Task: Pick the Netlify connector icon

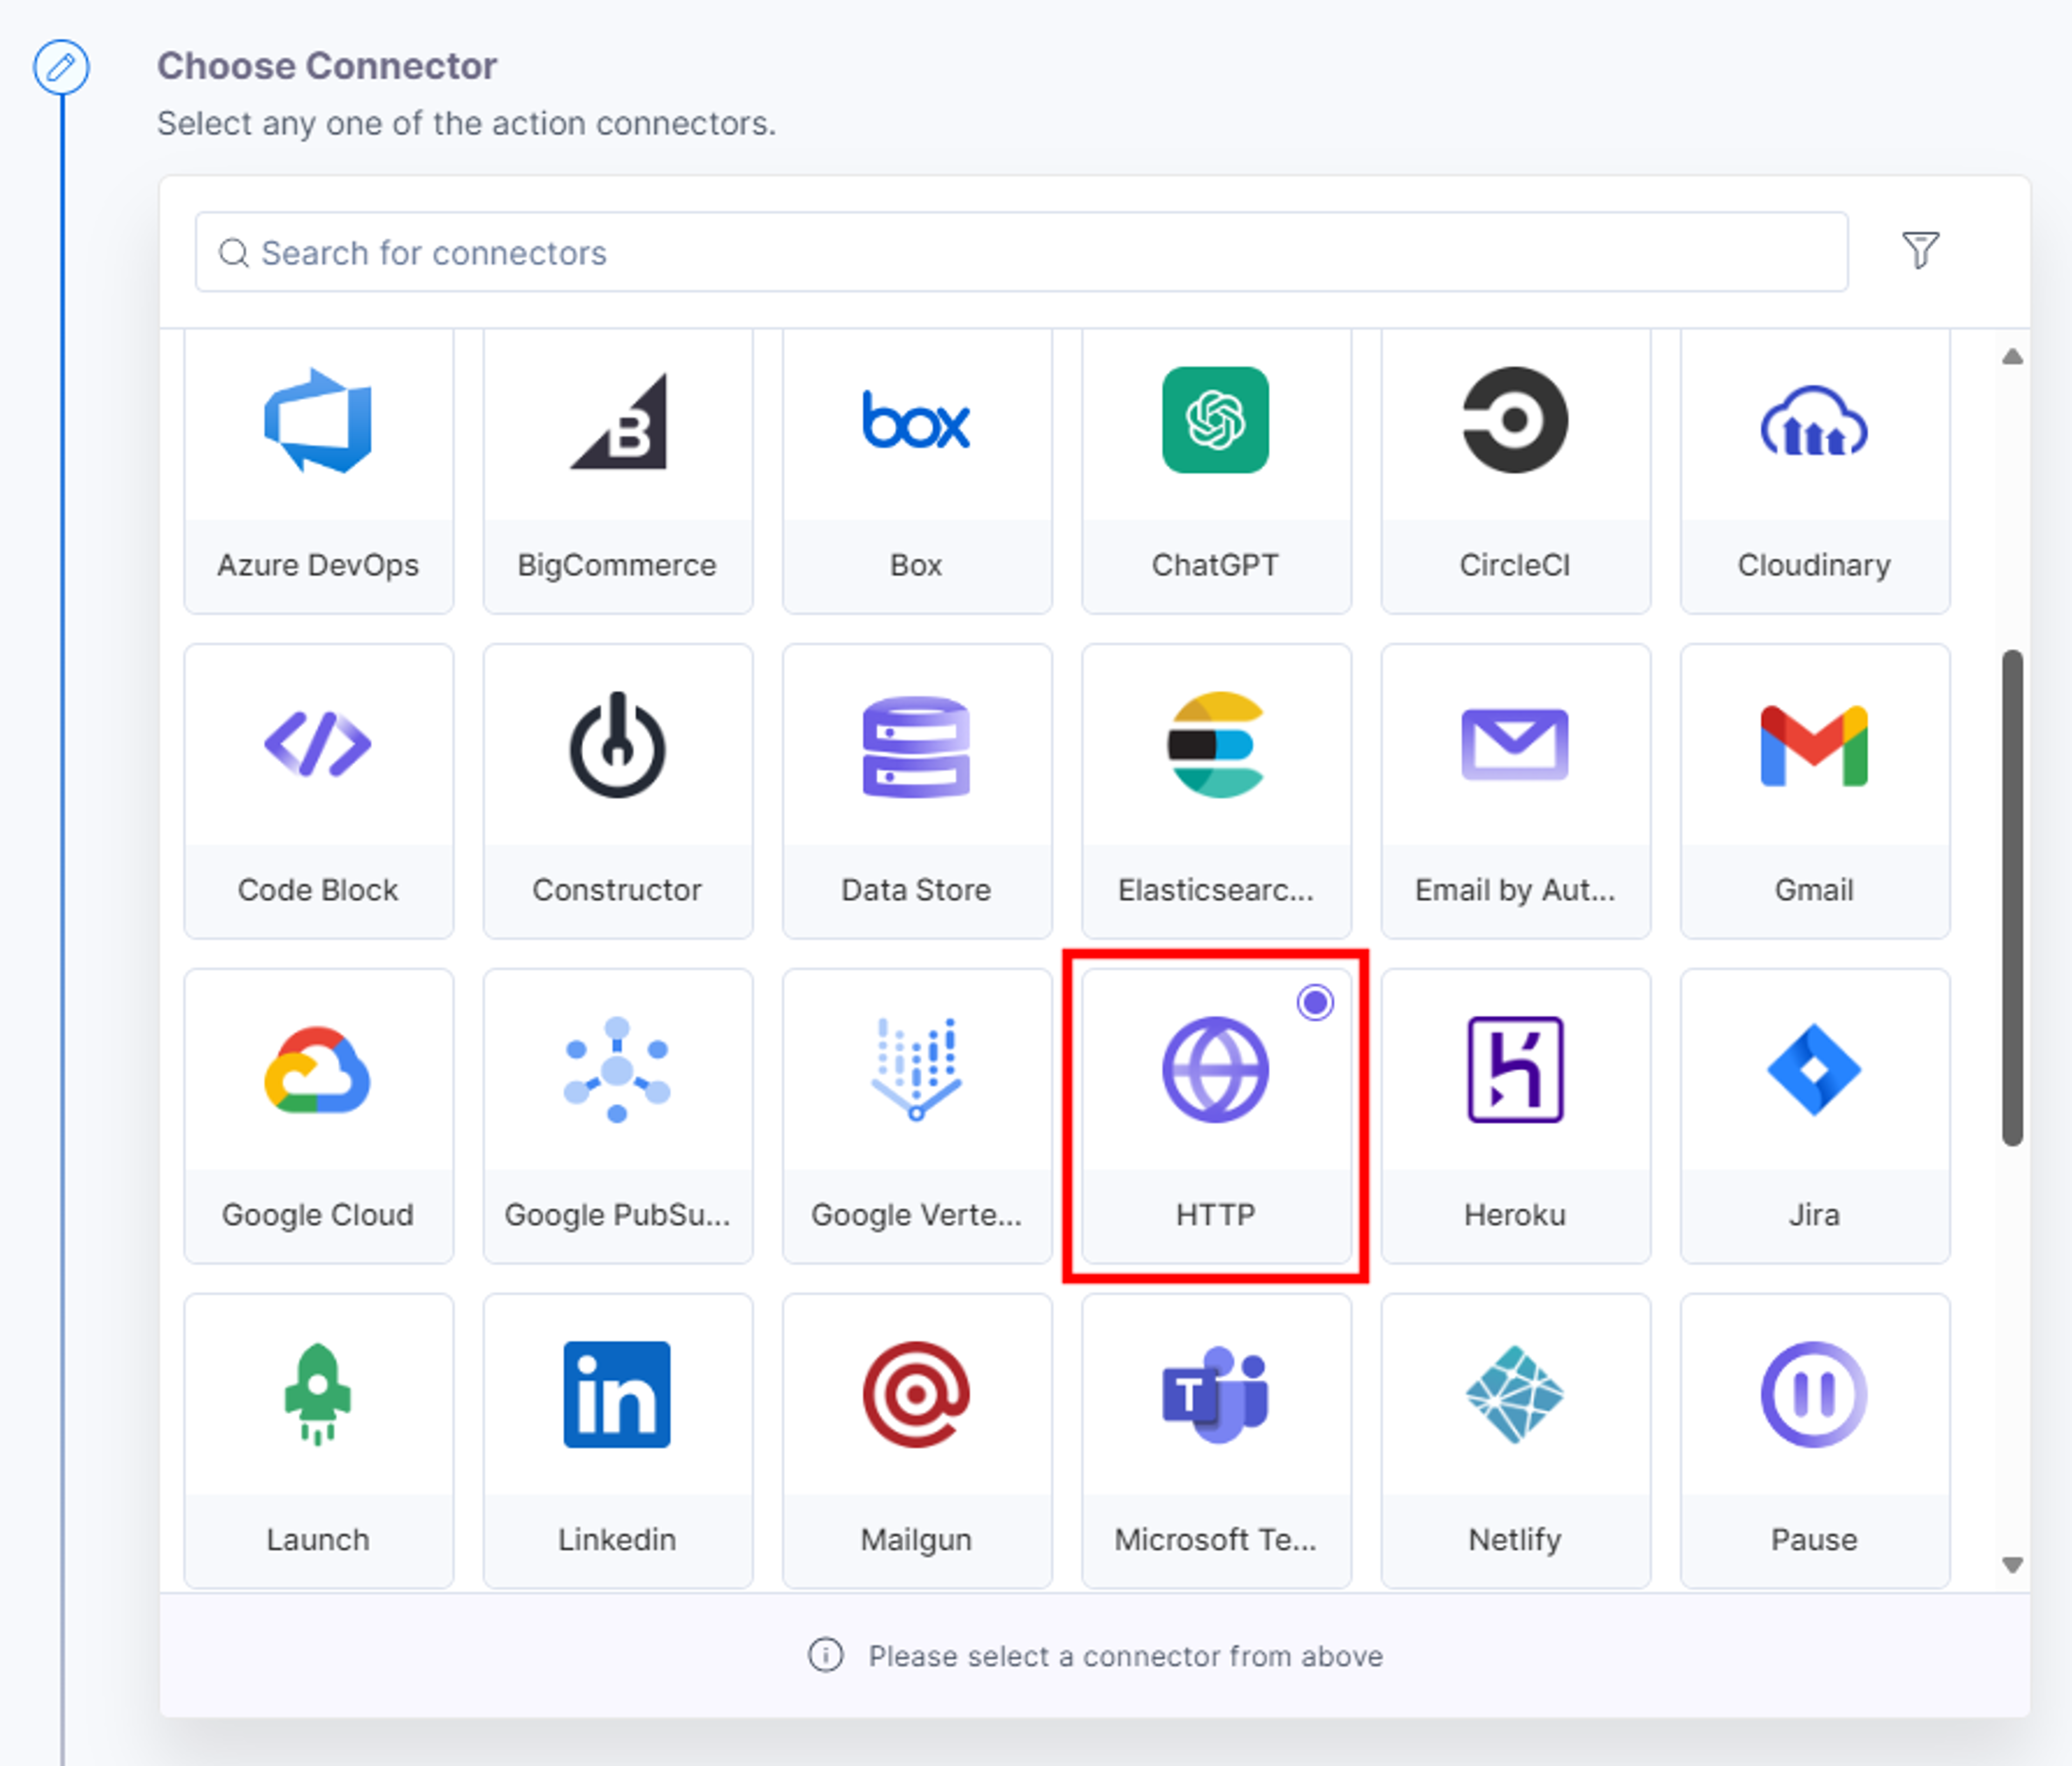Action: pyautogui.click(x=1515, y=1394)
